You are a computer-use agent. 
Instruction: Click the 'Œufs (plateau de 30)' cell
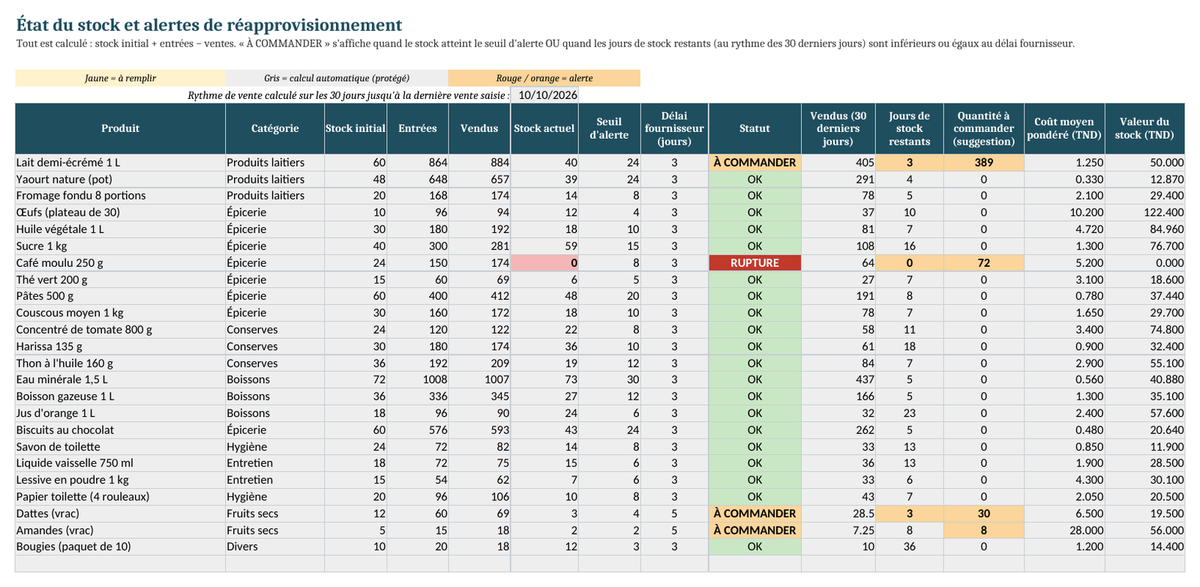click(x=120, y=212)
